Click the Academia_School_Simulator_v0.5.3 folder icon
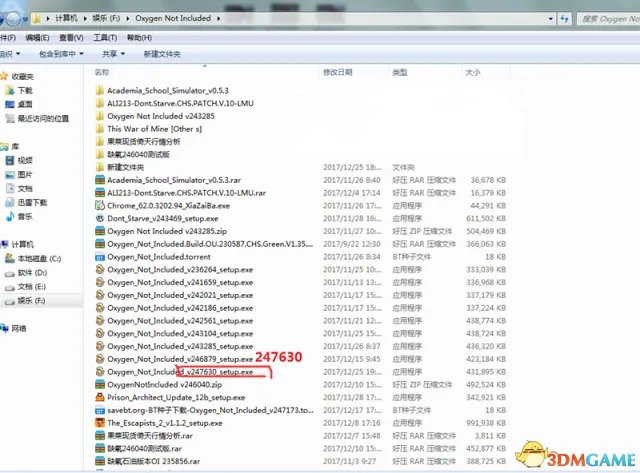This screenshot has height=473, width=640. point(100,90)
